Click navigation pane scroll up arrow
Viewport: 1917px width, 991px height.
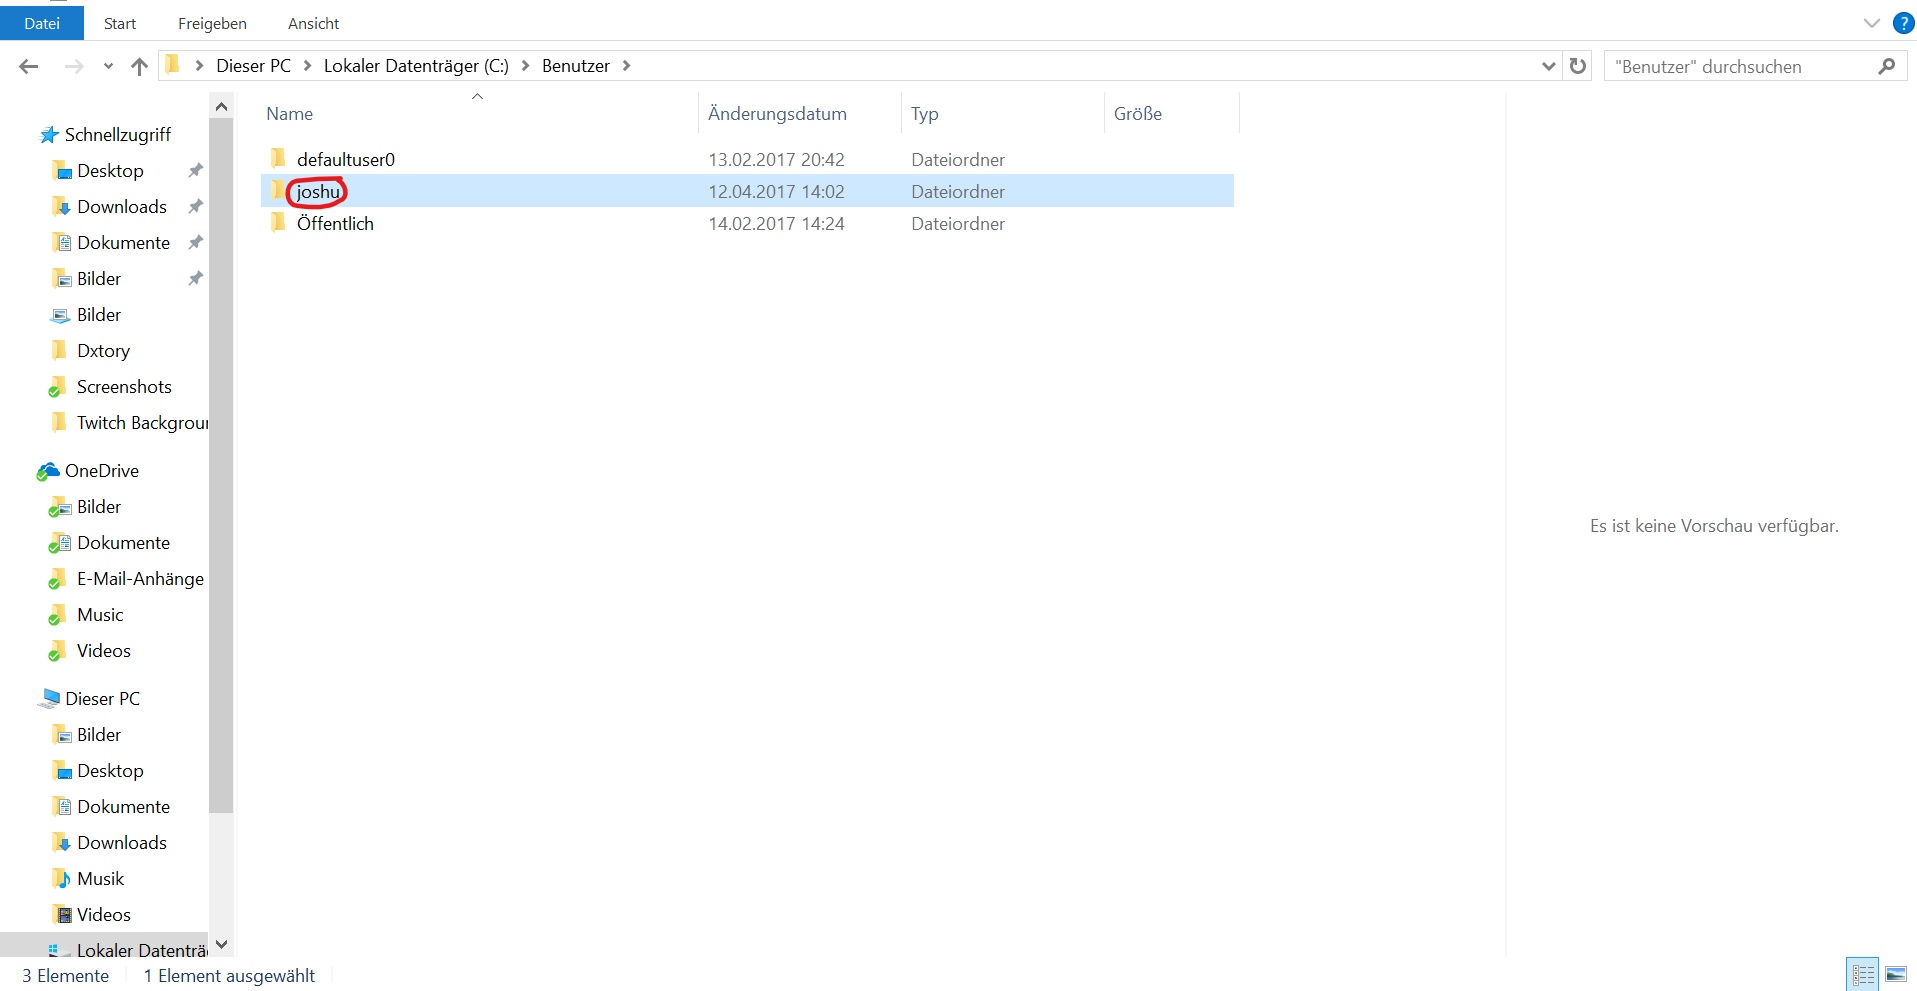pyautogui.click(x=221, y=105)
